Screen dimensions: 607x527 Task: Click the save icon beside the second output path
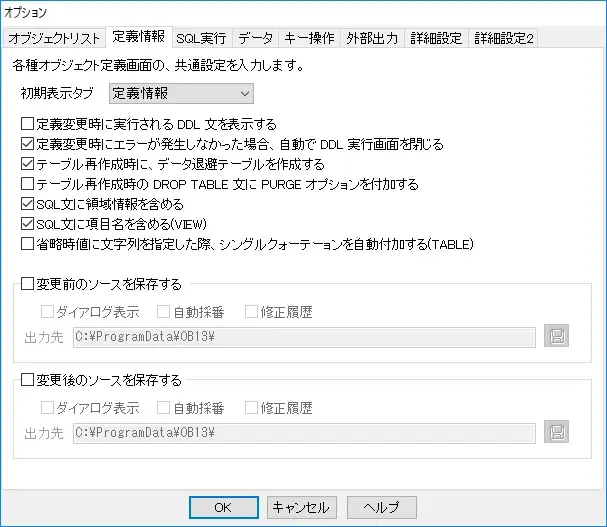(x=556, y=432)
